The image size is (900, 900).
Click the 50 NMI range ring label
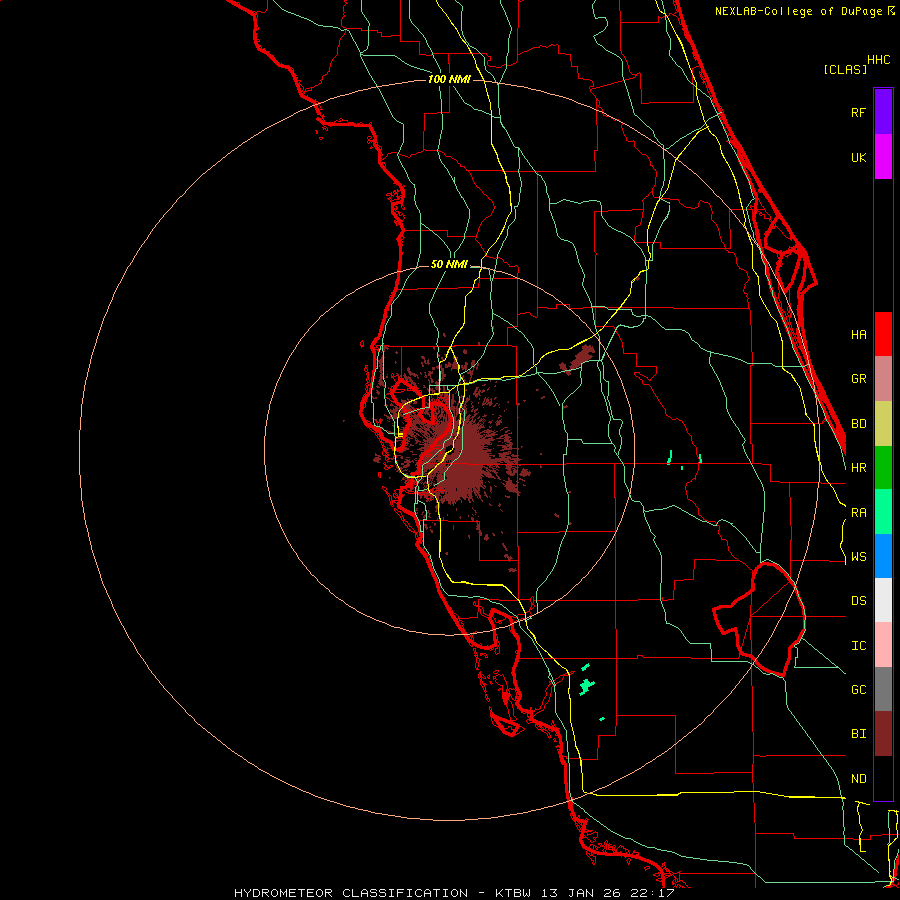click(x=449, y=264)
